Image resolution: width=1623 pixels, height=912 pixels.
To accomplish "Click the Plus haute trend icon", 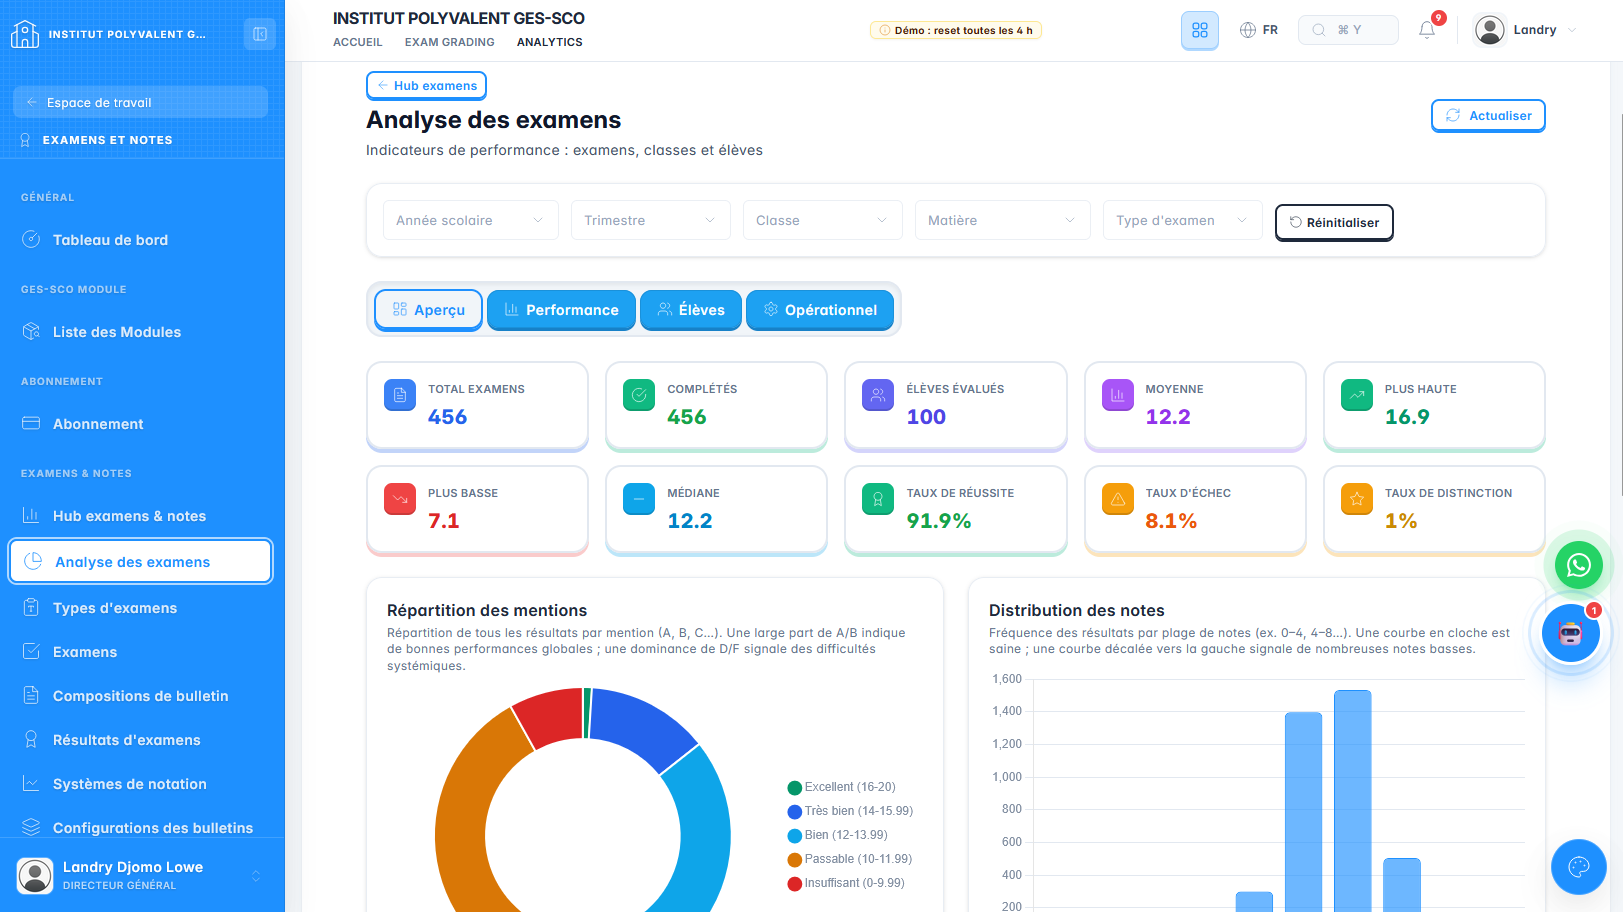I will [1357, 395].
